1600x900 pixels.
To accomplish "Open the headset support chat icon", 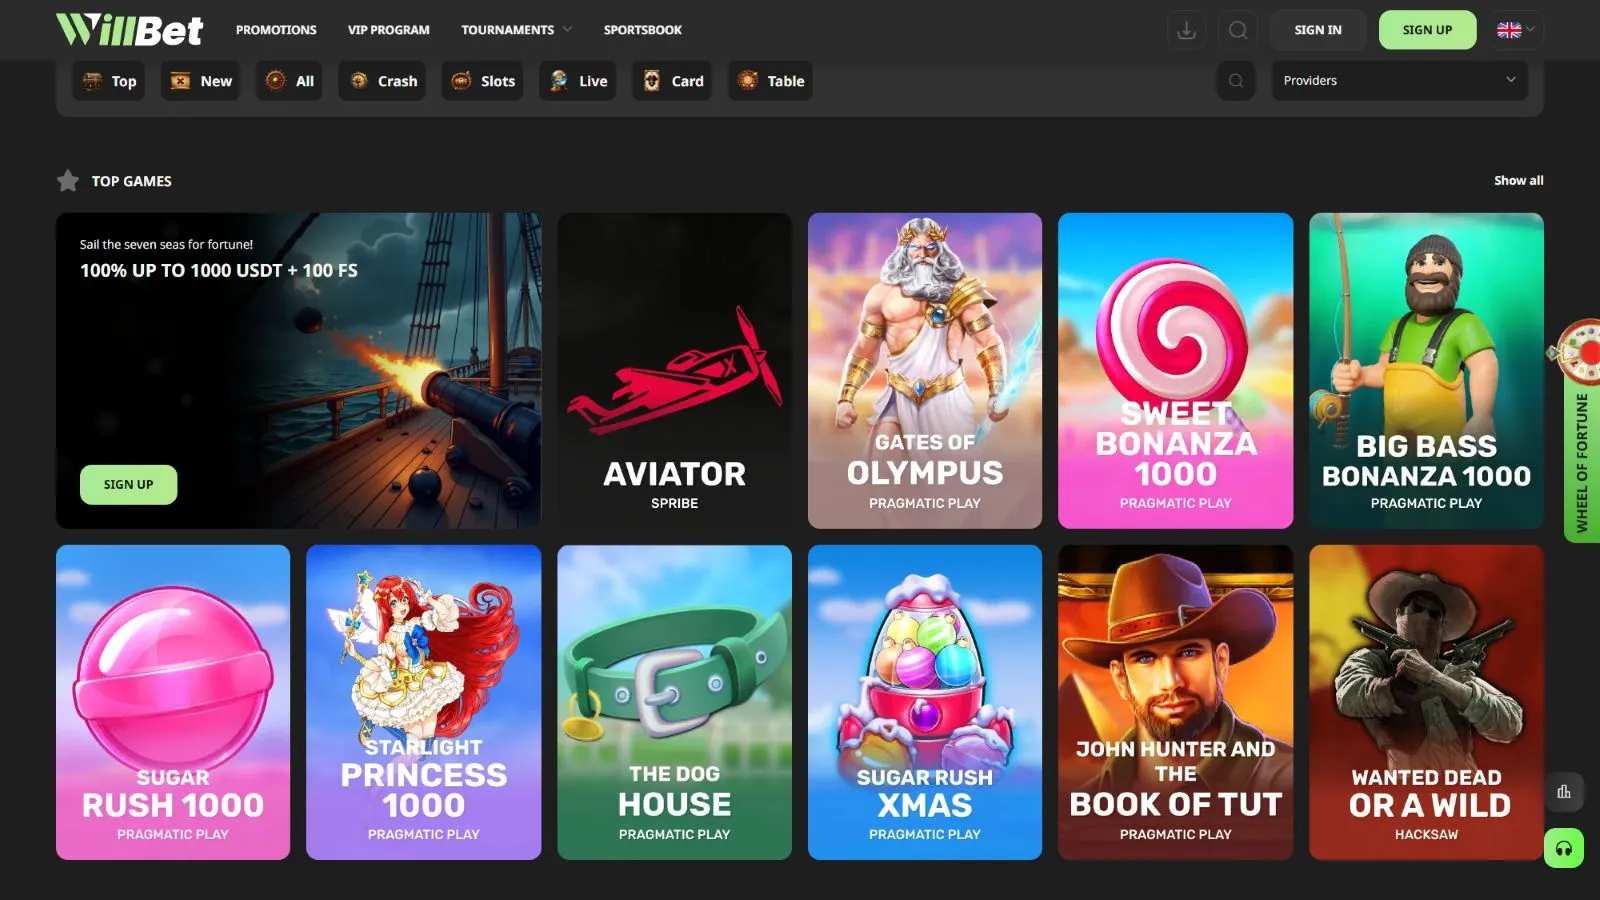I will [x=1564, y=849].
